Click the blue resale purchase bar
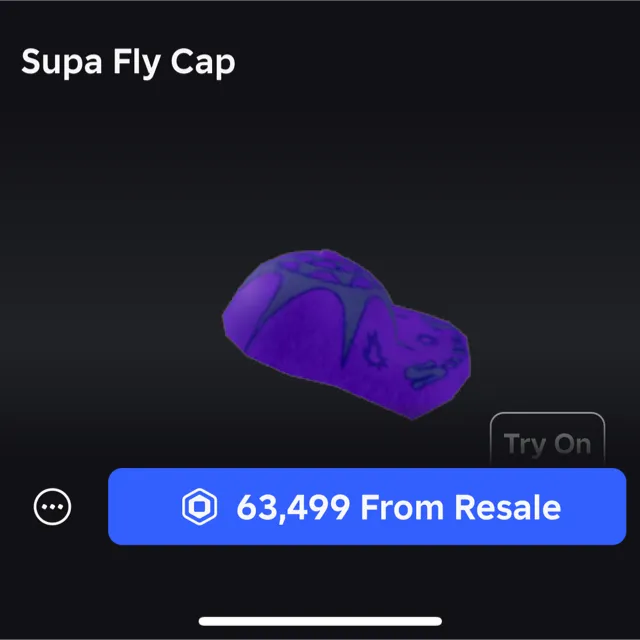This screenshot has height=640, width=640. (367, 507)
